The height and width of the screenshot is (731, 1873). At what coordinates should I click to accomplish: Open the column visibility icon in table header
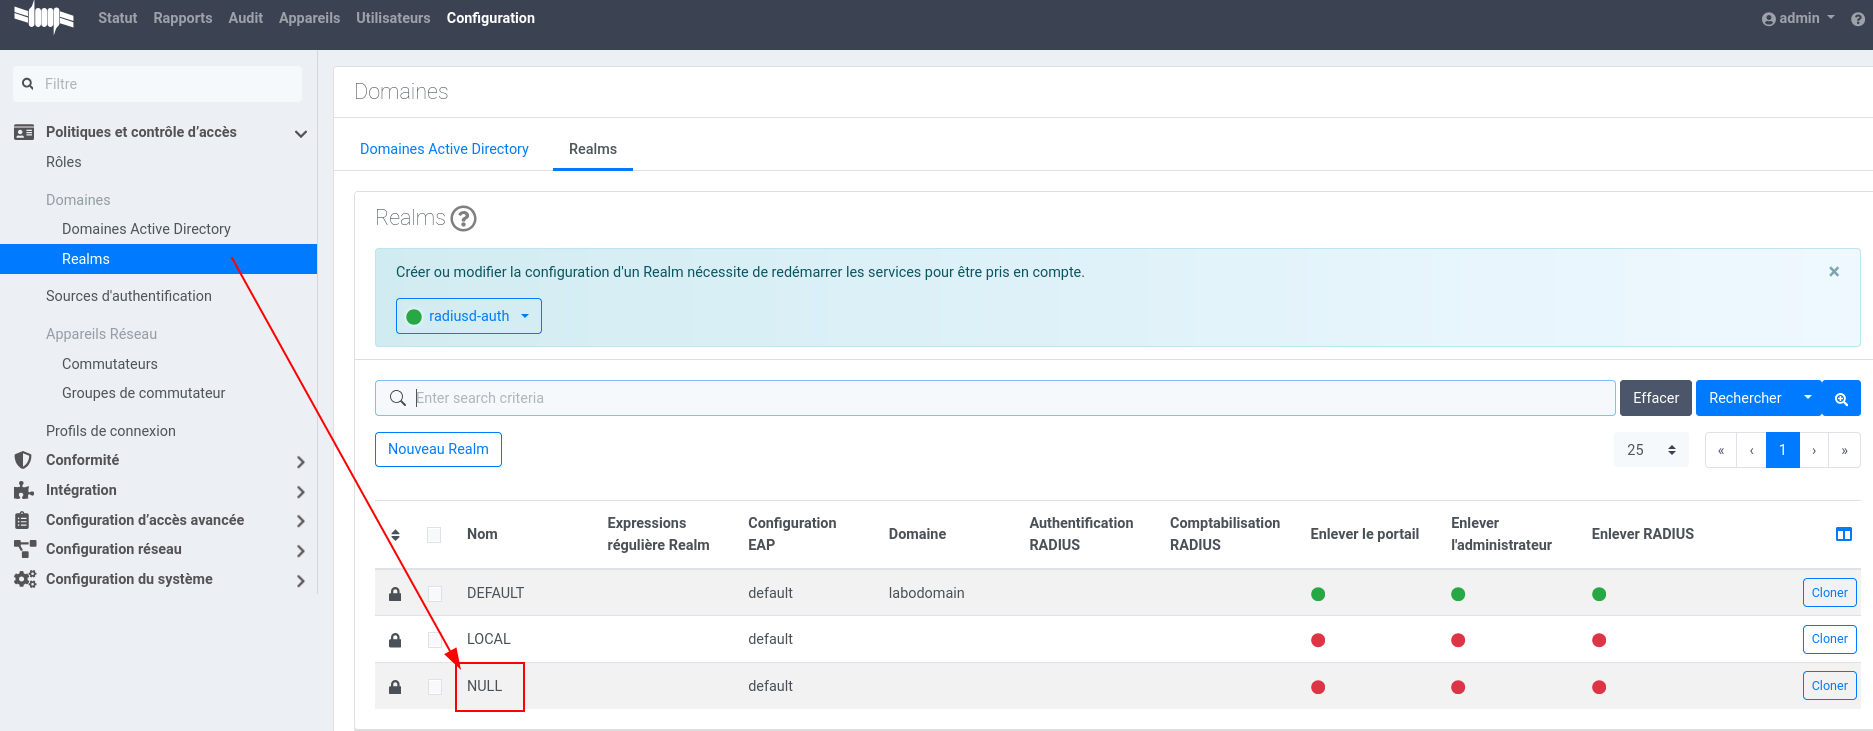point(1844,534)
